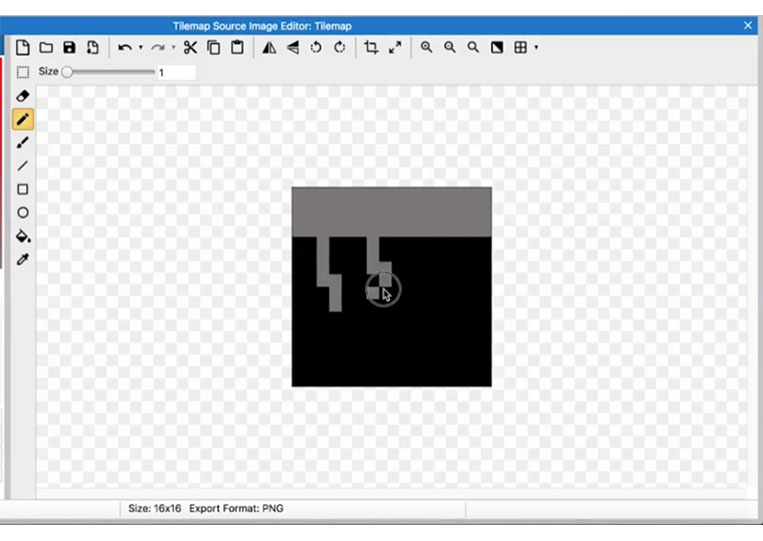
Task: Click 'Size: 16x16' status text
Action: point(155,508)
